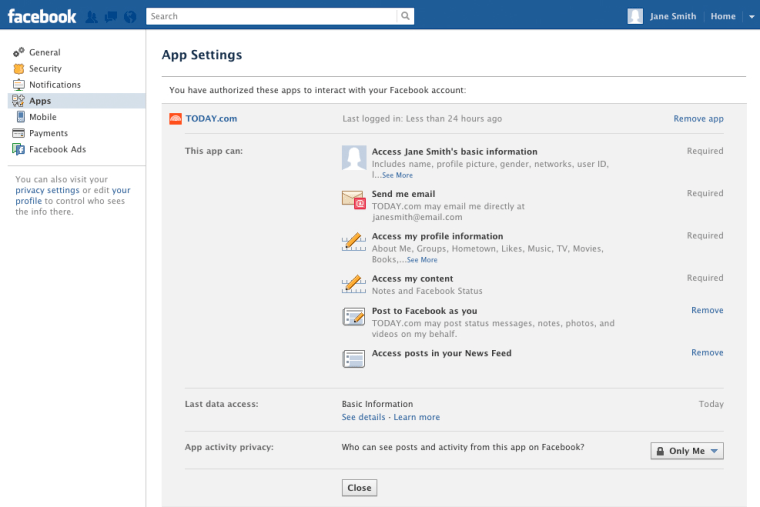This screenshot has width=760, height=507.
Task: Select Mobile in the settings sidebar
Action: click(43, 117)
